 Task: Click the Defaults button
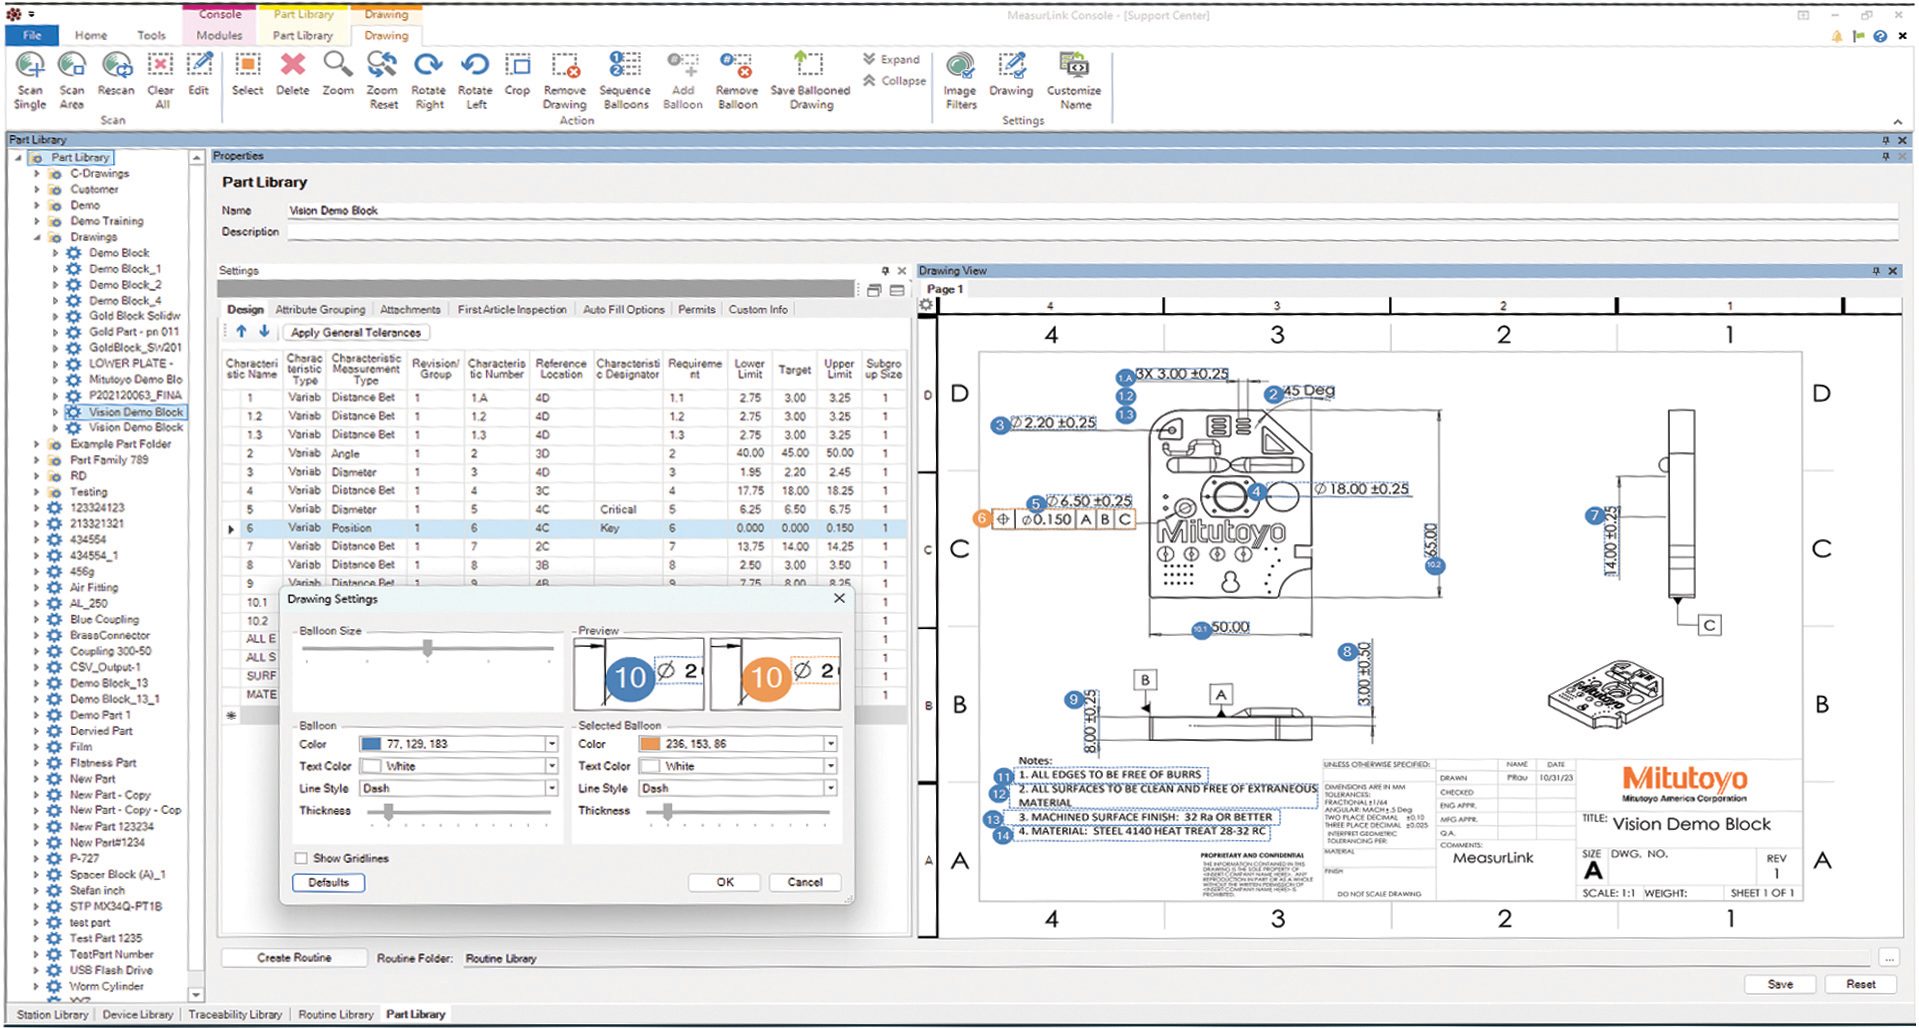pos(329,882)
